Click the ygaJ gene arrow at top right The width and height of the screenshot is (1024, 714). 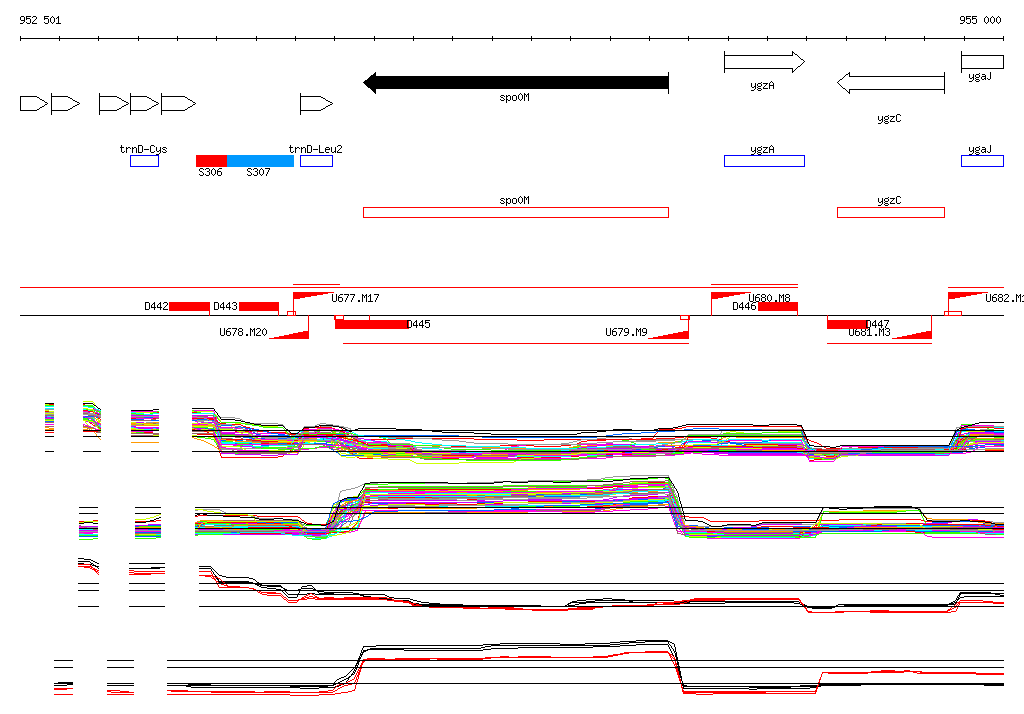(x=982, y=62)
